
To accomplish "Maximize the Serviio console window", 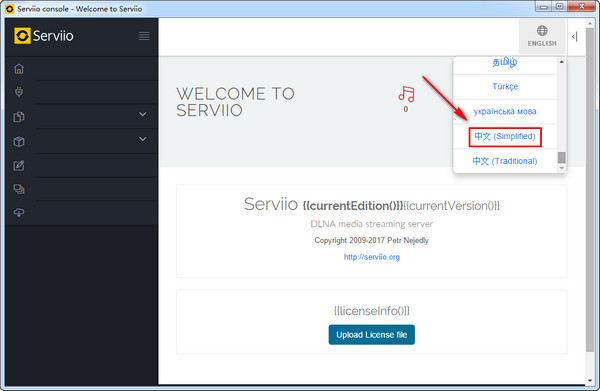I will 559,7.
